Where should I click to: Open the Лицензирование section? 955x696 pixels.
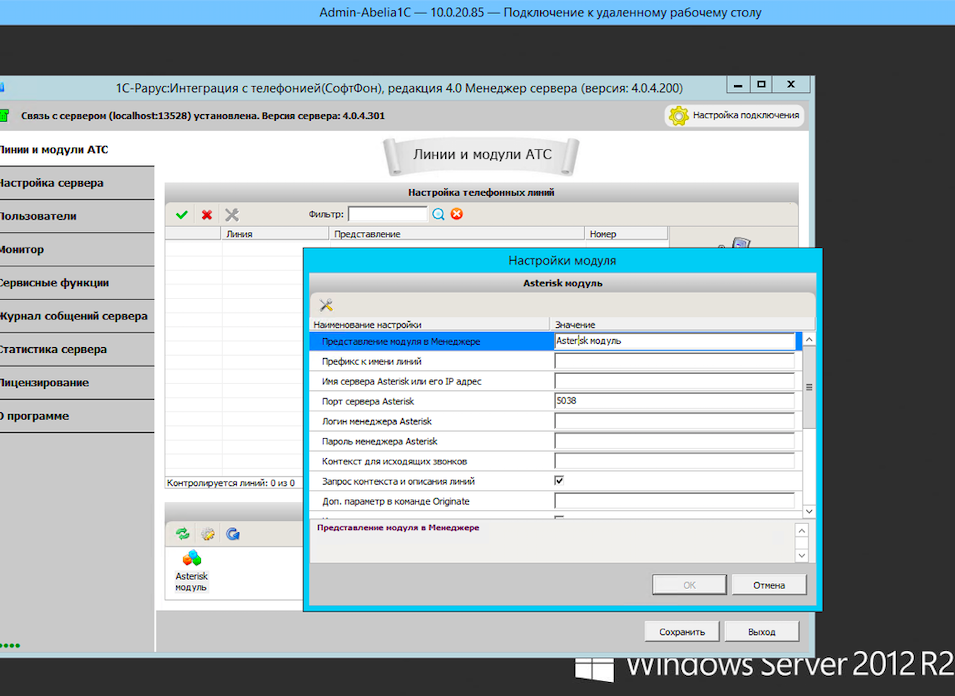(45, 383)
